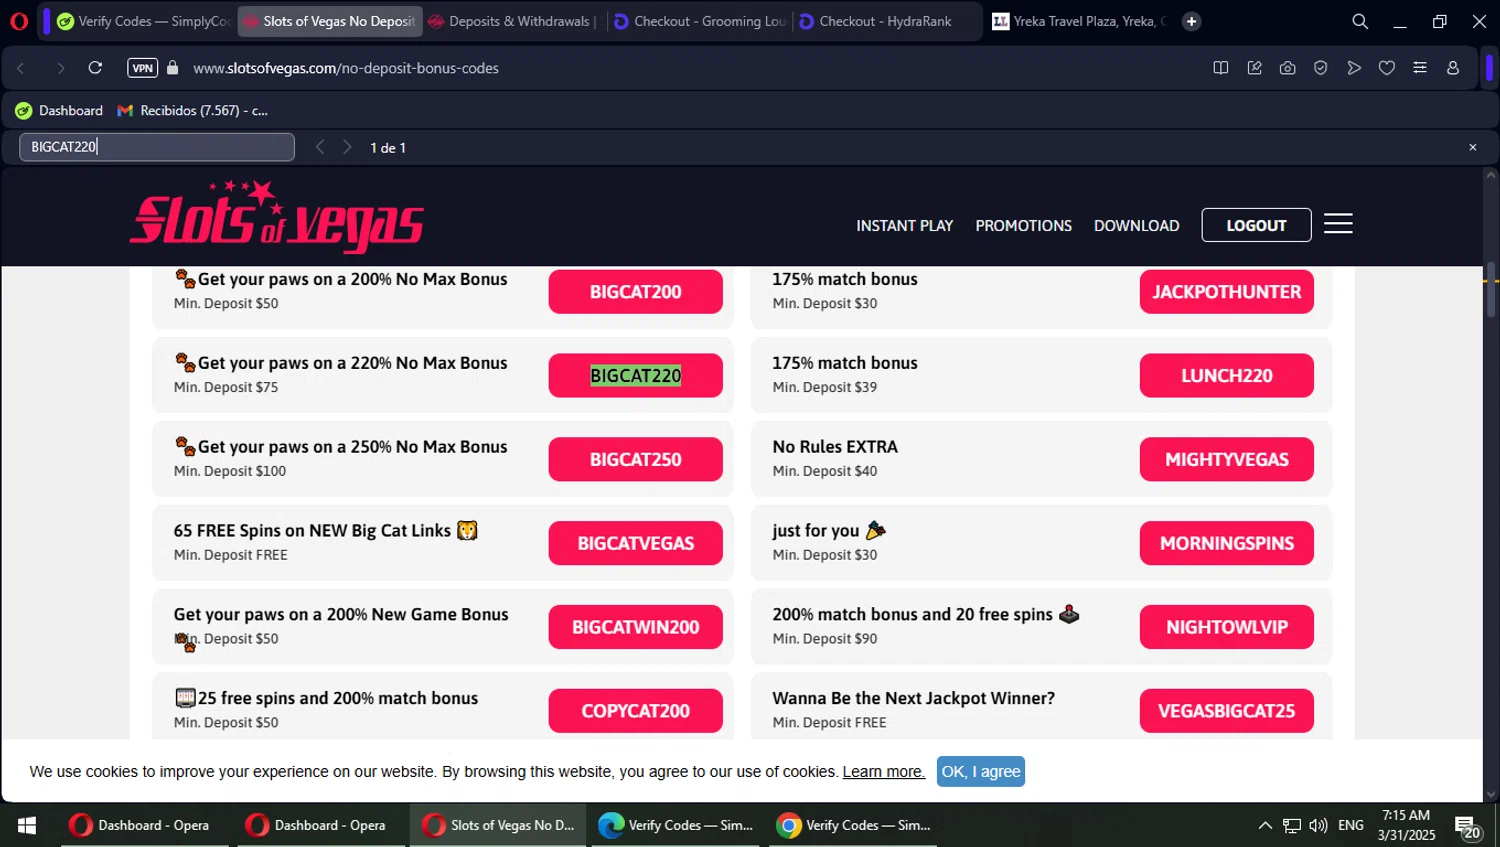Open a new tab with plus icon
The width and height of the screenshot is (1500, 847).
coord(1191,21)
